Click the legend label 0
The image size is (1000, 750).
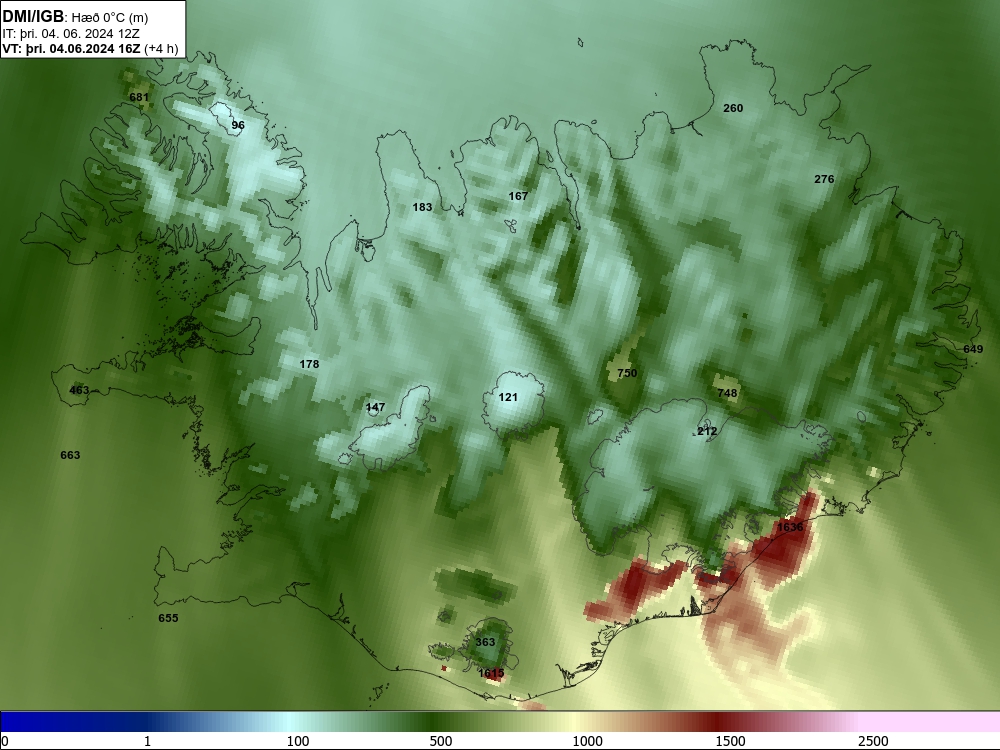(5, 741)
